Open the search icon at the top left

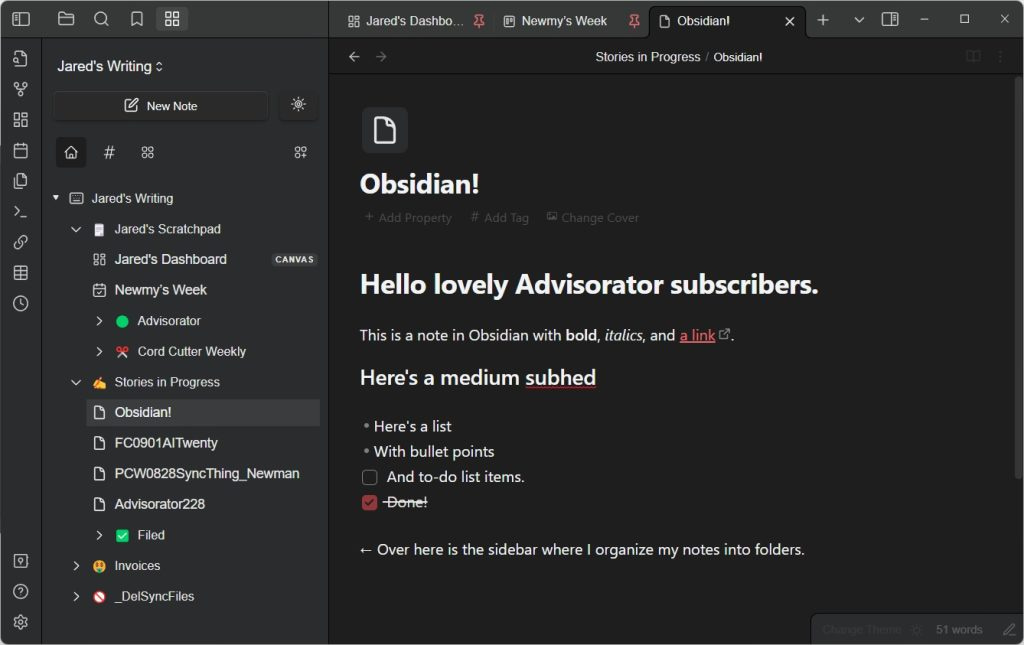pos(101,18)
